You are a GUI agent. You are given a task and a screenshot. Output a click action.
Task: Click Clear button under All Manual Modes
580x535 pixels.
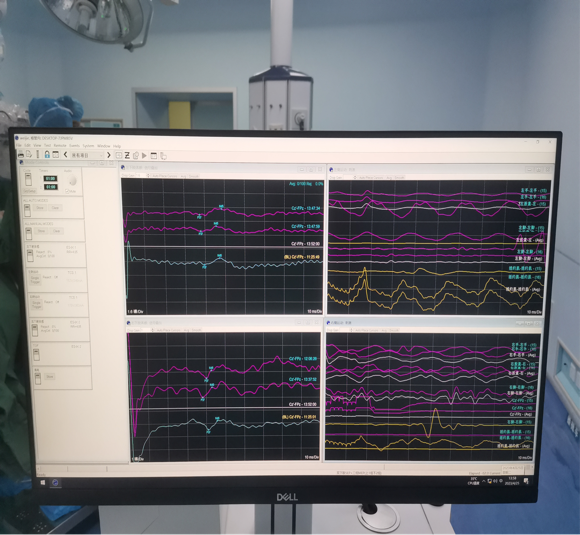tap(57, 231)
